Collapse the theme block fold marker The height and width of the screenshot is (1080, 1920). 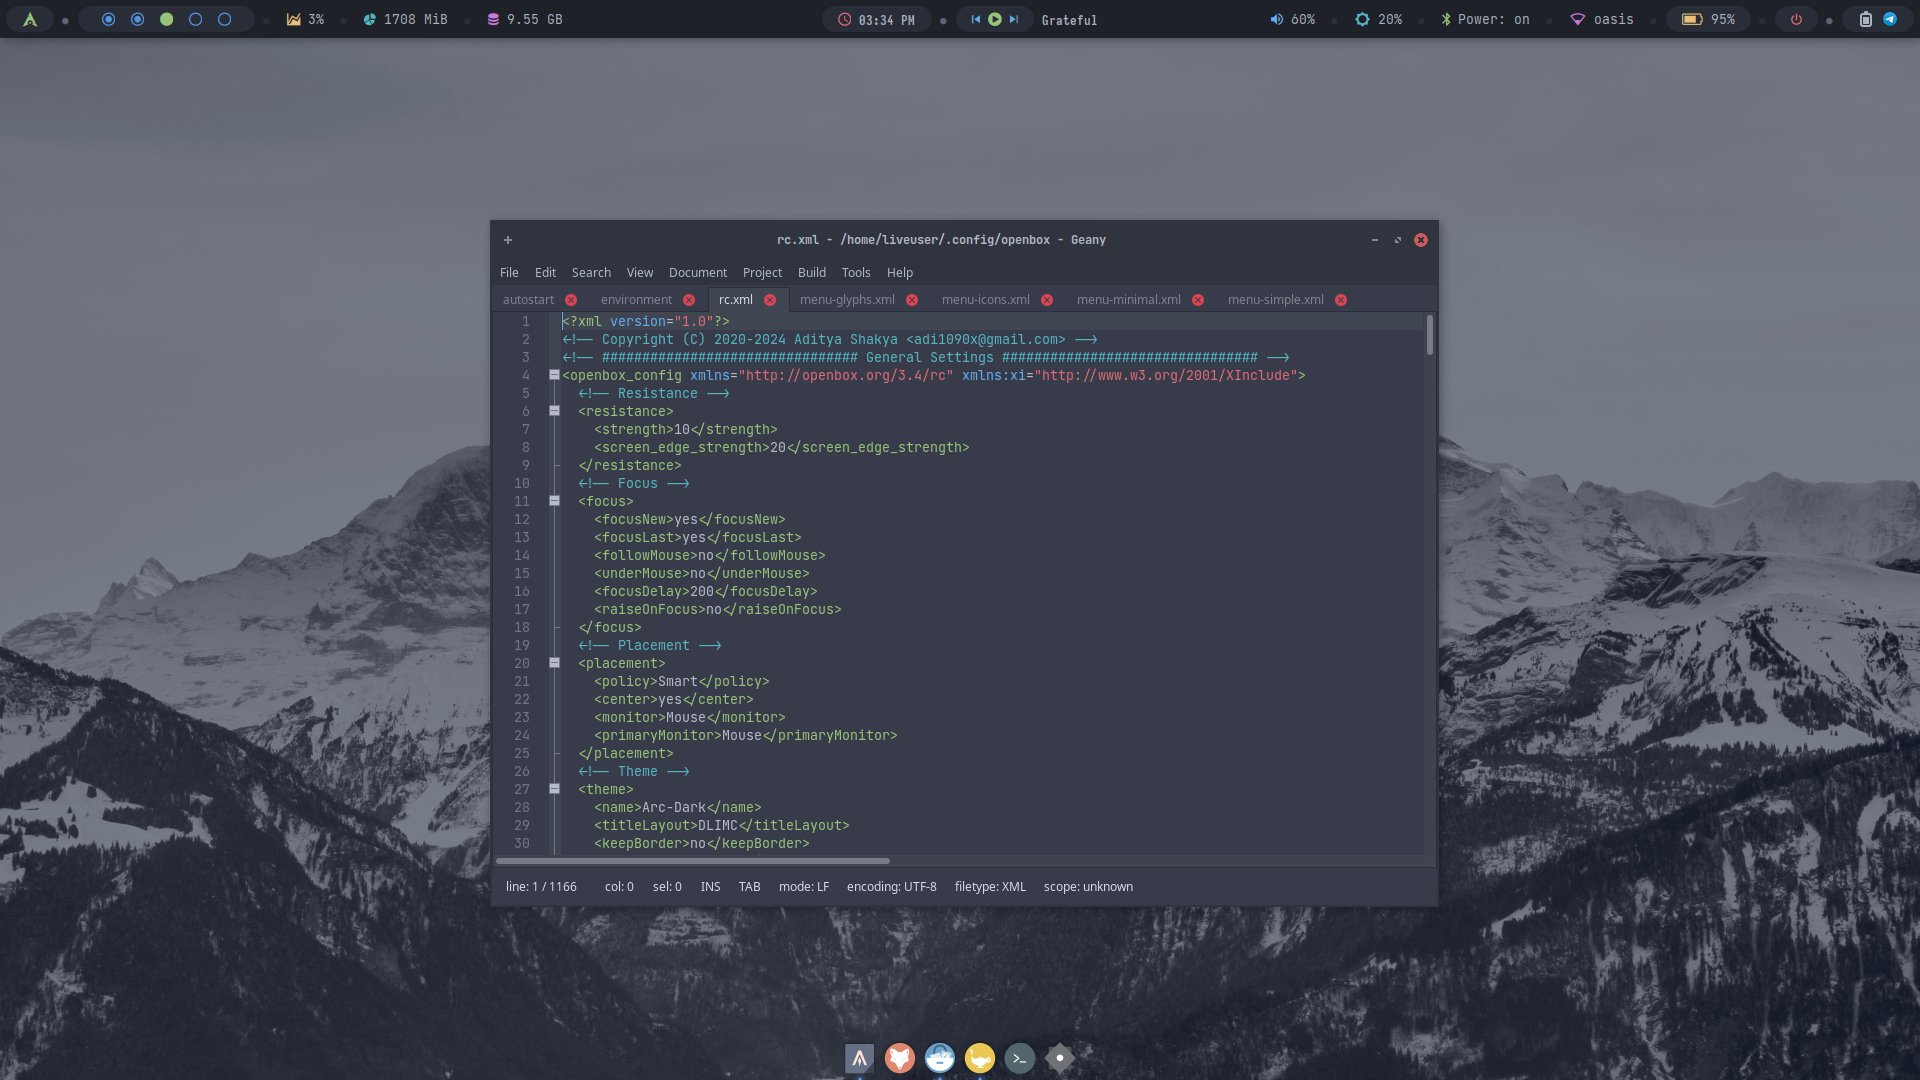pyautogui.click(x=554, y=789)
